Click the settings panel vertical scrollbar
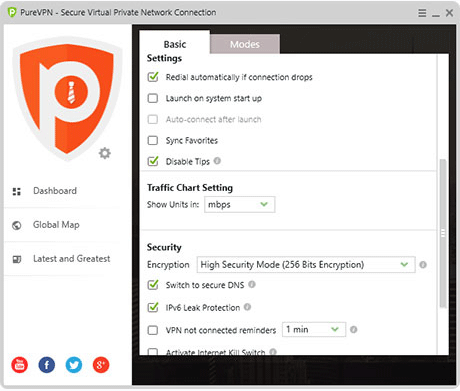 tap(443, 233)
